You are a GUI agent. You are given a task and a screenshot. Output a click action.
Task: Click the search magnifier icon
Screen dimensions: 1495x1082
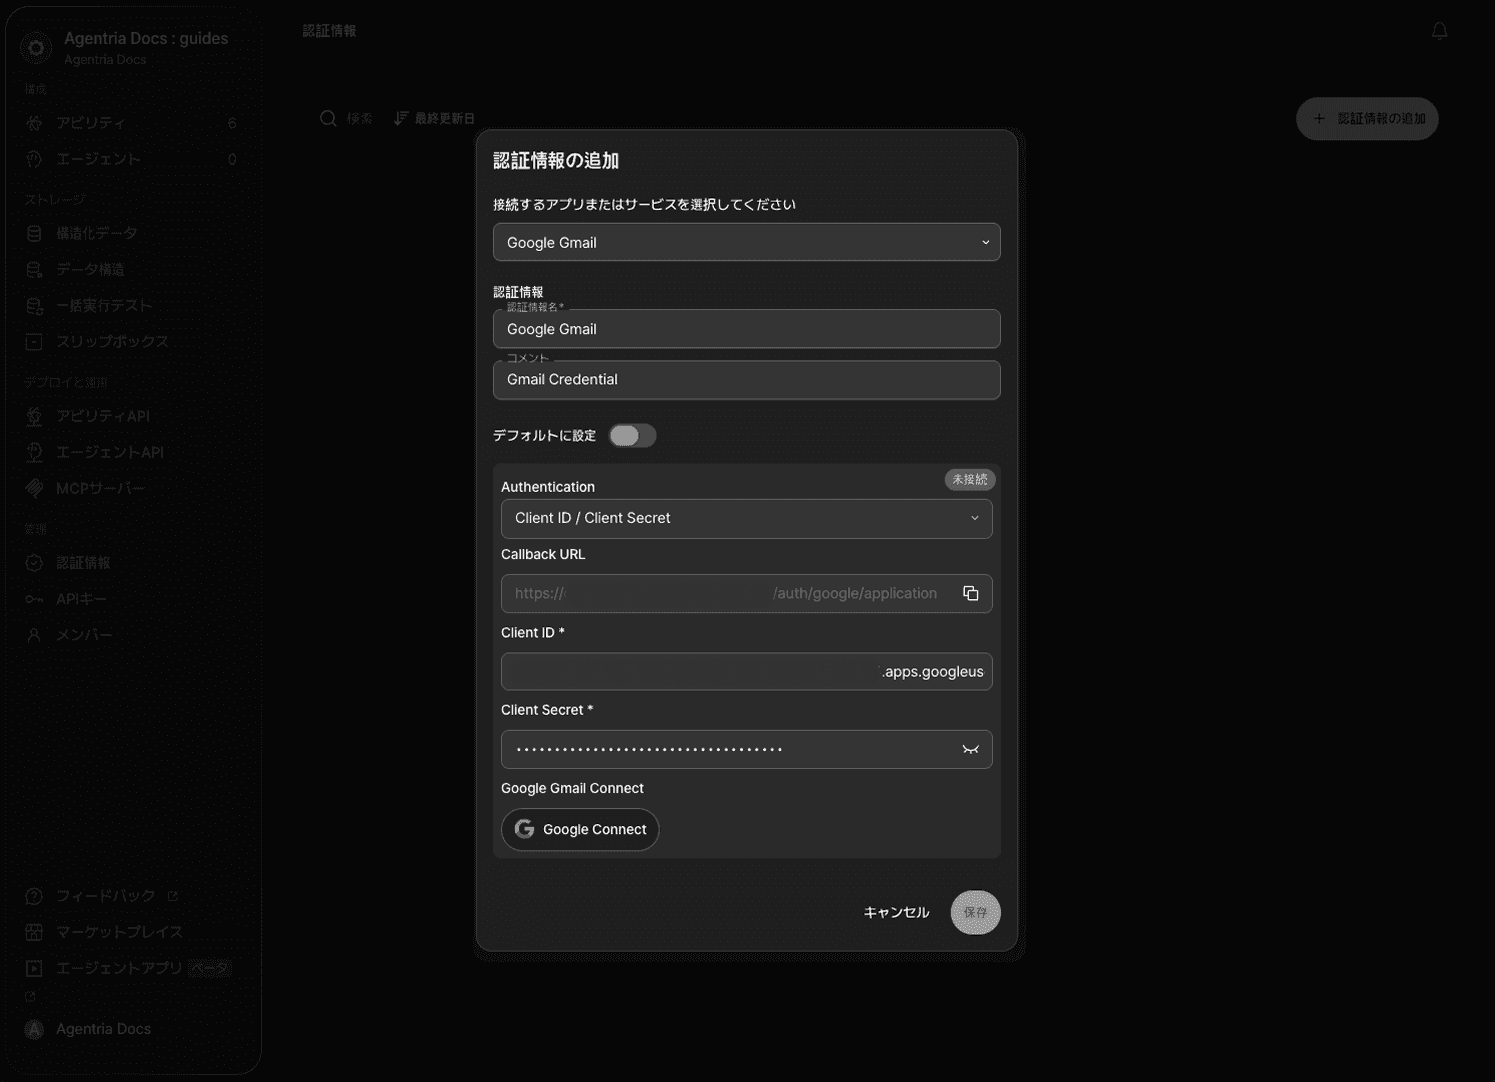(328, 118)
